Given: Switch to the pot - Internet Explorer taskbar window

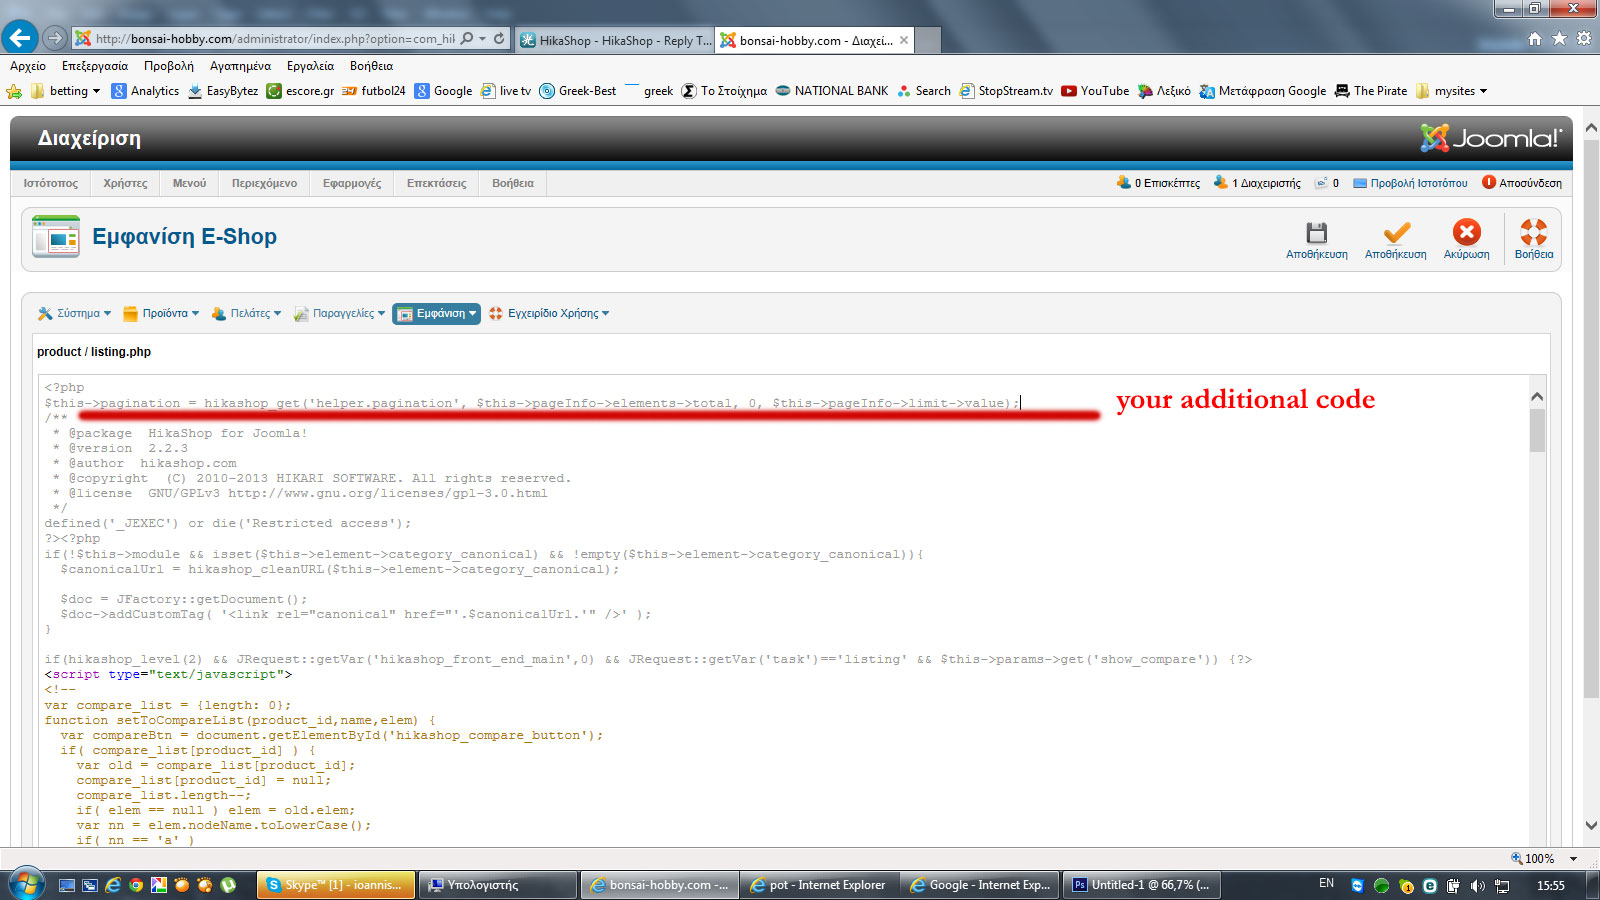Looking at the screenshot, I should coord(820,885).
